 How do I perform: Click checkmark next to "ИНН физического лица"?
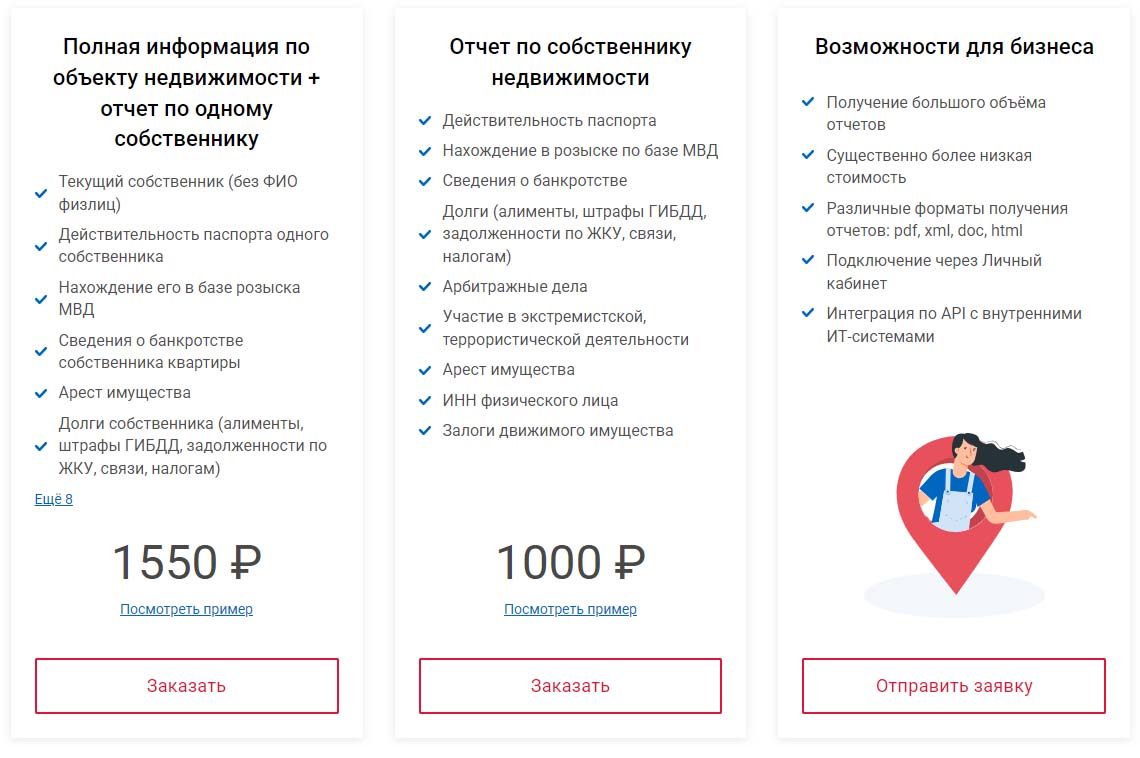[x=425, y=401]
